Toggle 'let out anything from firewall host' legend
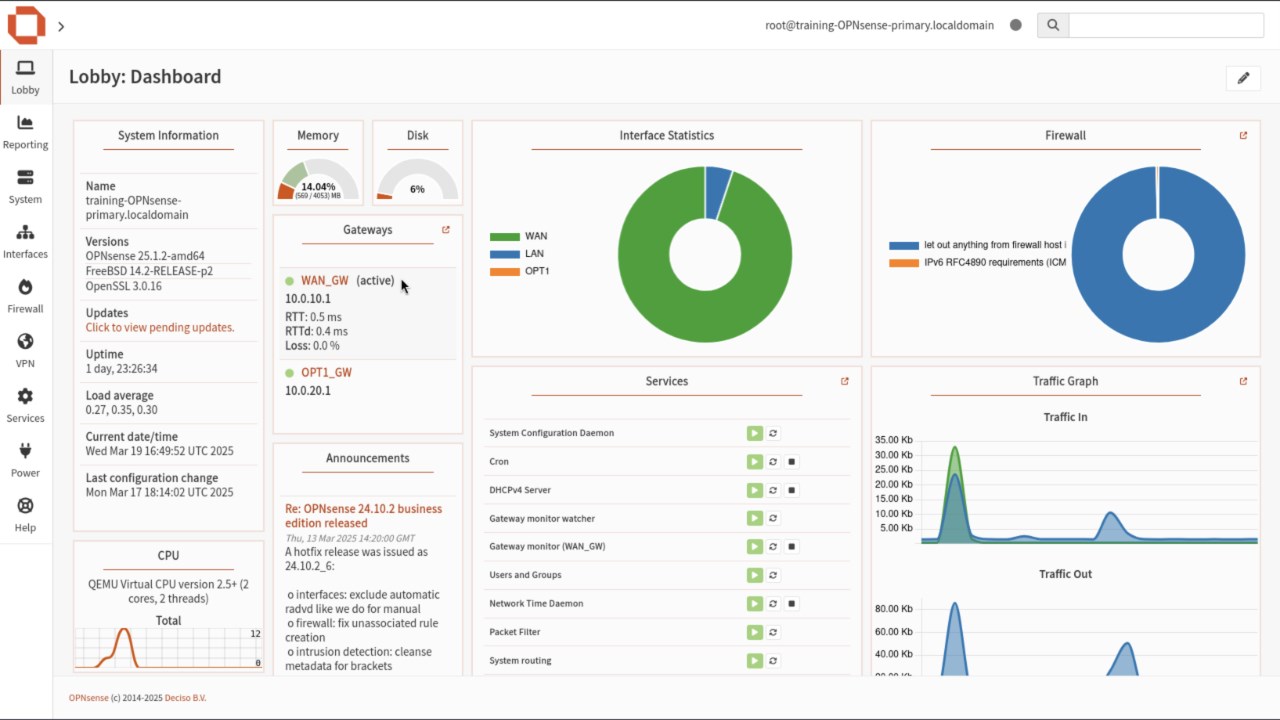 [x=978, y=245]
